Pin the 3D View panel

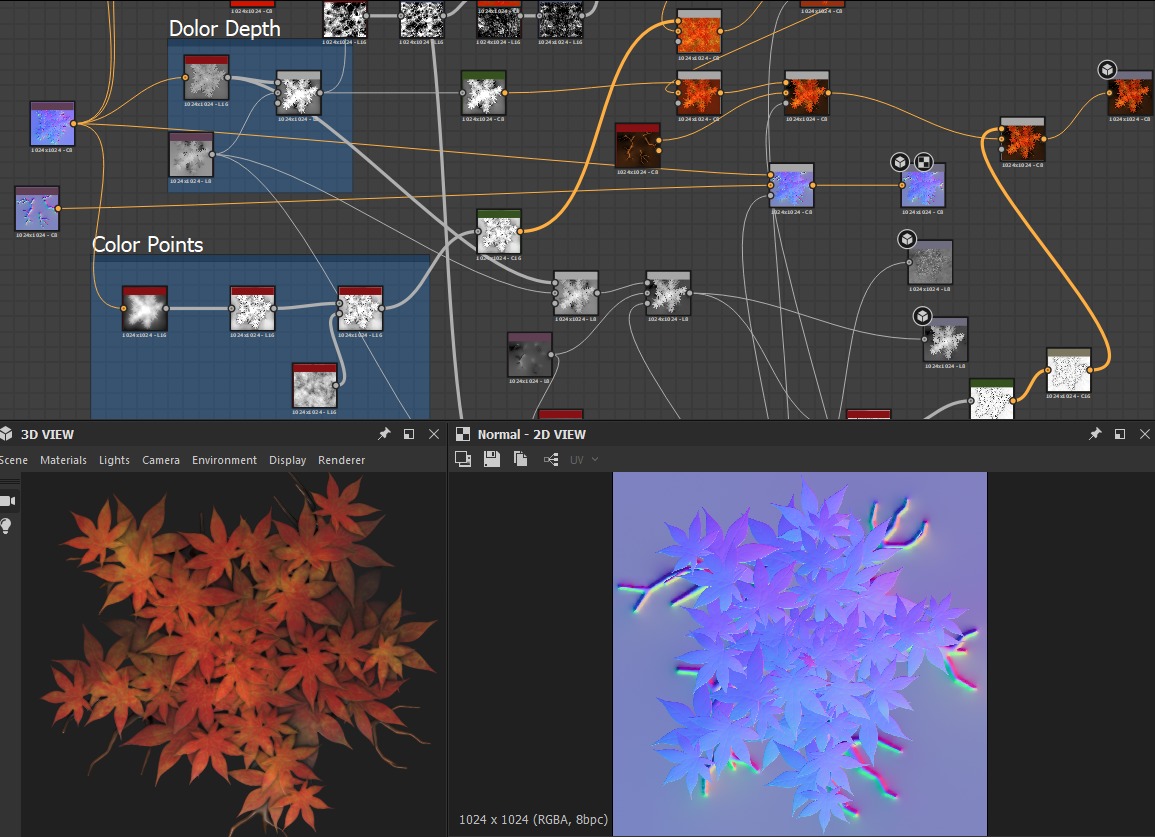pos(384,434)
